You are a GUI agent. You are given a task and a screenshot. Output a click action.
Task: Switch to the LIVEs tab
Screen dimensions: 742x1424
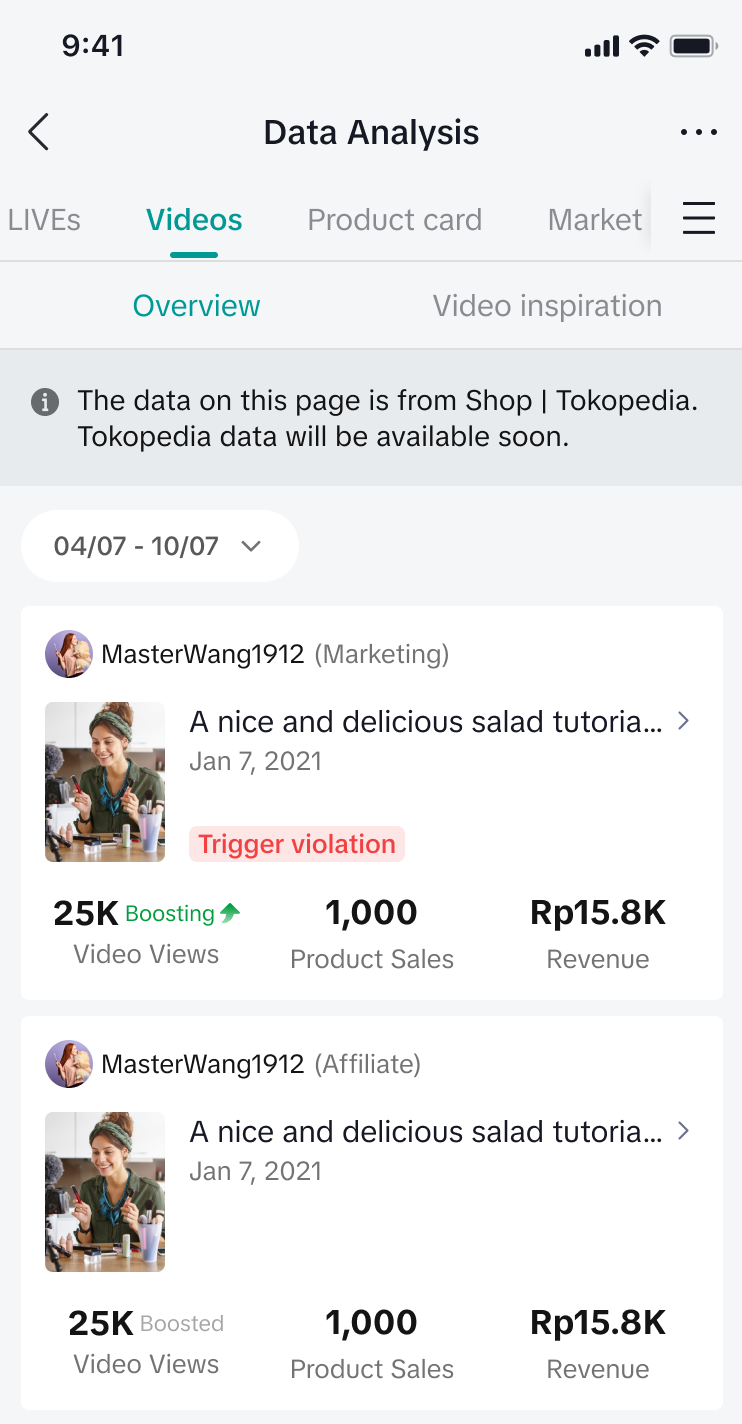[x=44, y=220]
